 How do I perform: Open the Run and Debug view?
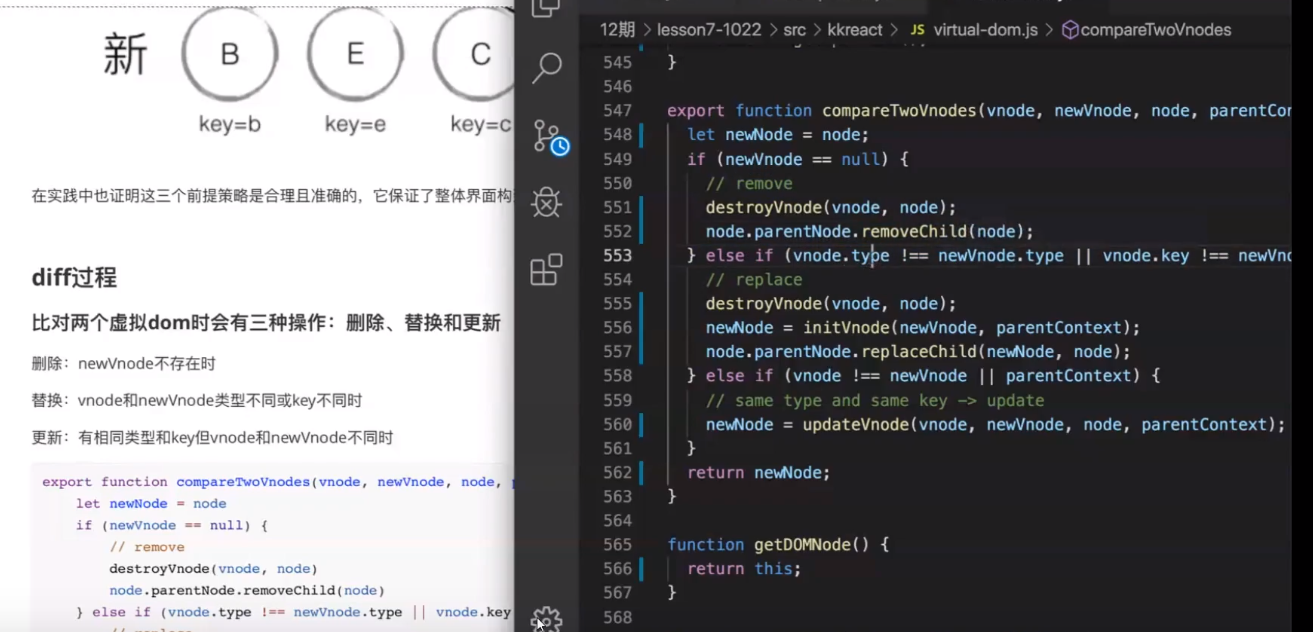(x=547, y=203)
